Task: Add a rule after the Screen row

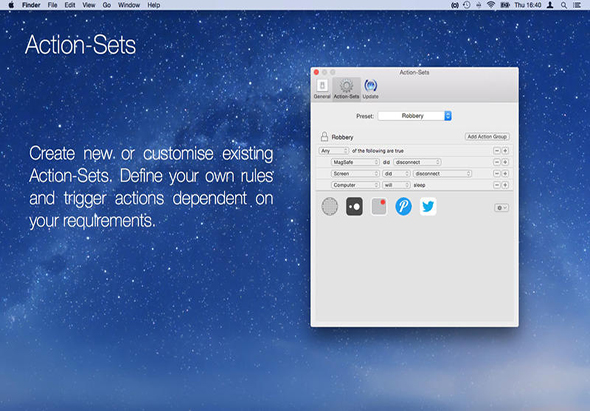Action: click(x=505, y=174)
